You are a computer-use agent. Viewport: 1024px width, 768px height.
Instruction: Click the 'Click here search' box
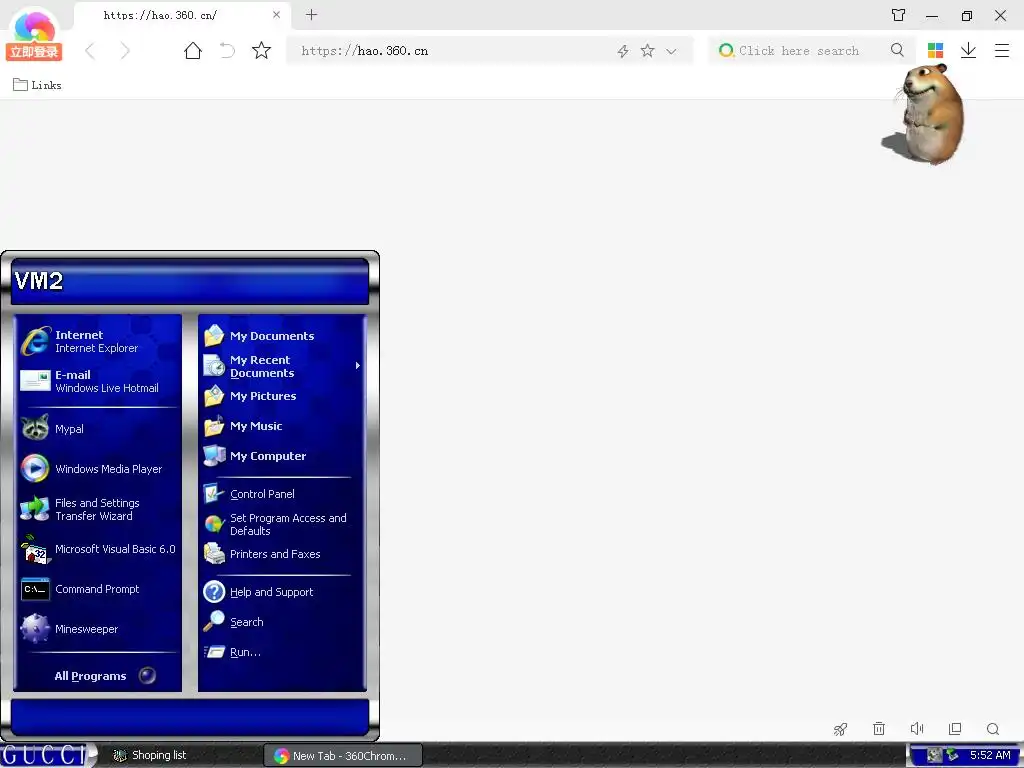click(x=799, y=51)
